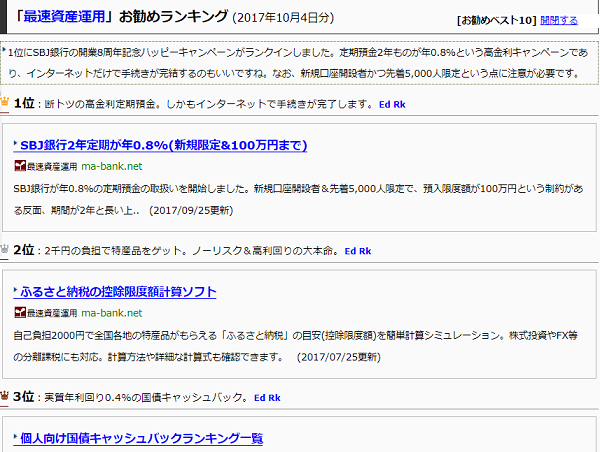The image size is (600, 452).
Task: Open SBJ銀行2年定期が年0.8% article link
Action: click(x=163, y=145)
